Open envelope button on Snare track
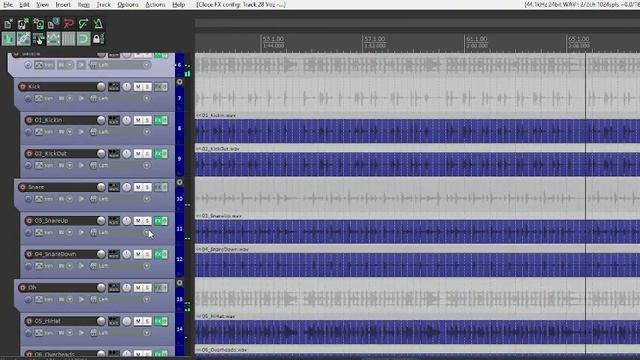 coord(38,199)
